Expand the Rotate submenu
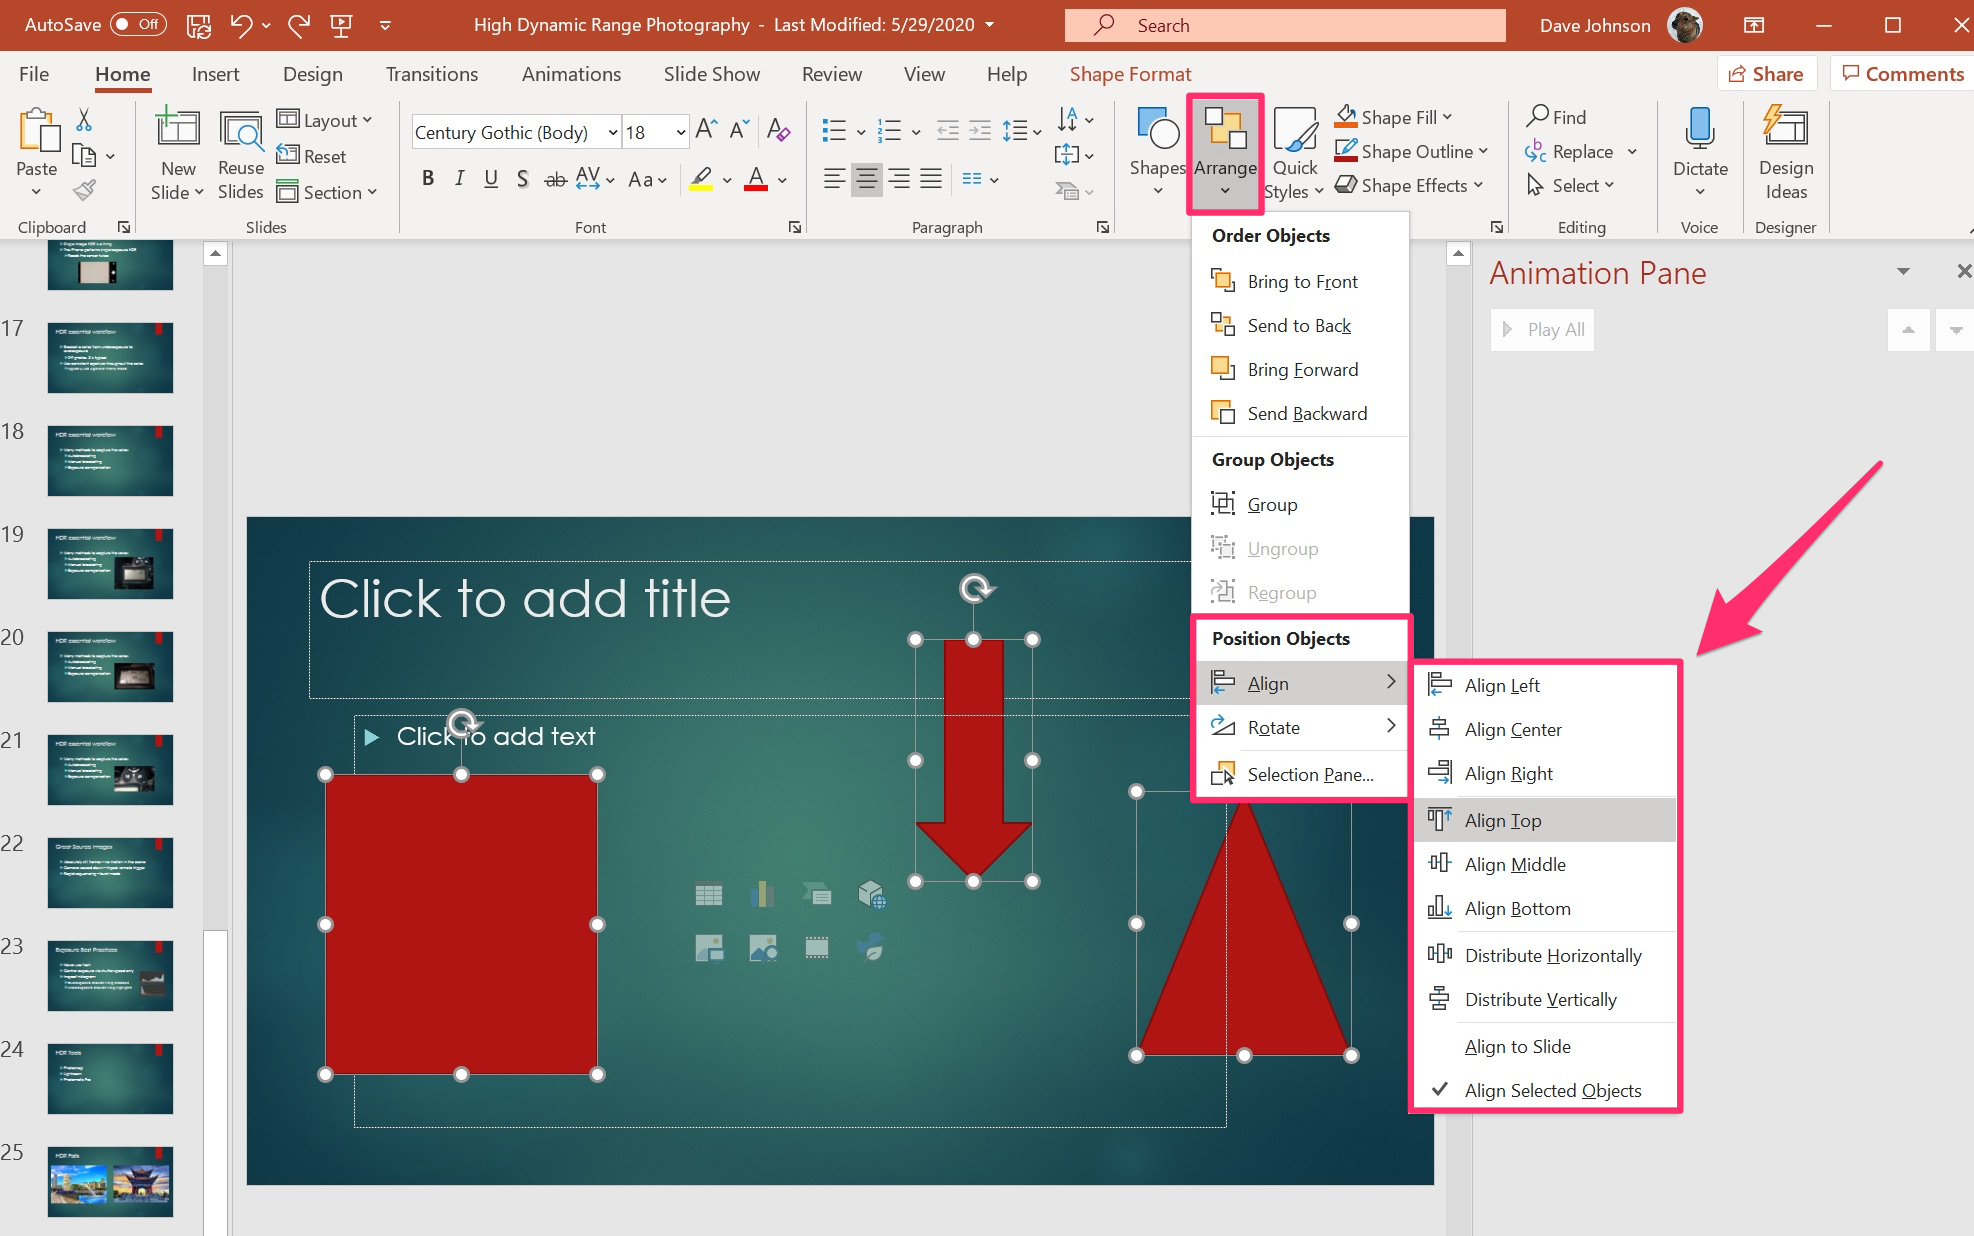 [x=1298, y=728]
